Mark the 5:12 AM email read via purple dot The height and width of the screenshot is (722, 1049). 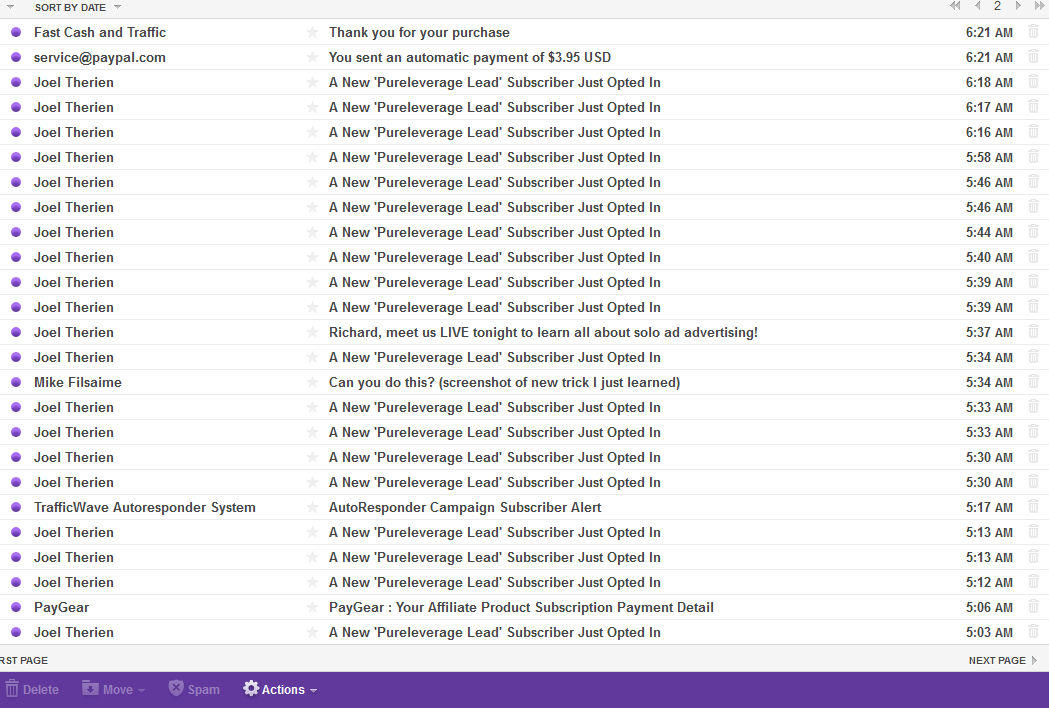click(16, 582)
